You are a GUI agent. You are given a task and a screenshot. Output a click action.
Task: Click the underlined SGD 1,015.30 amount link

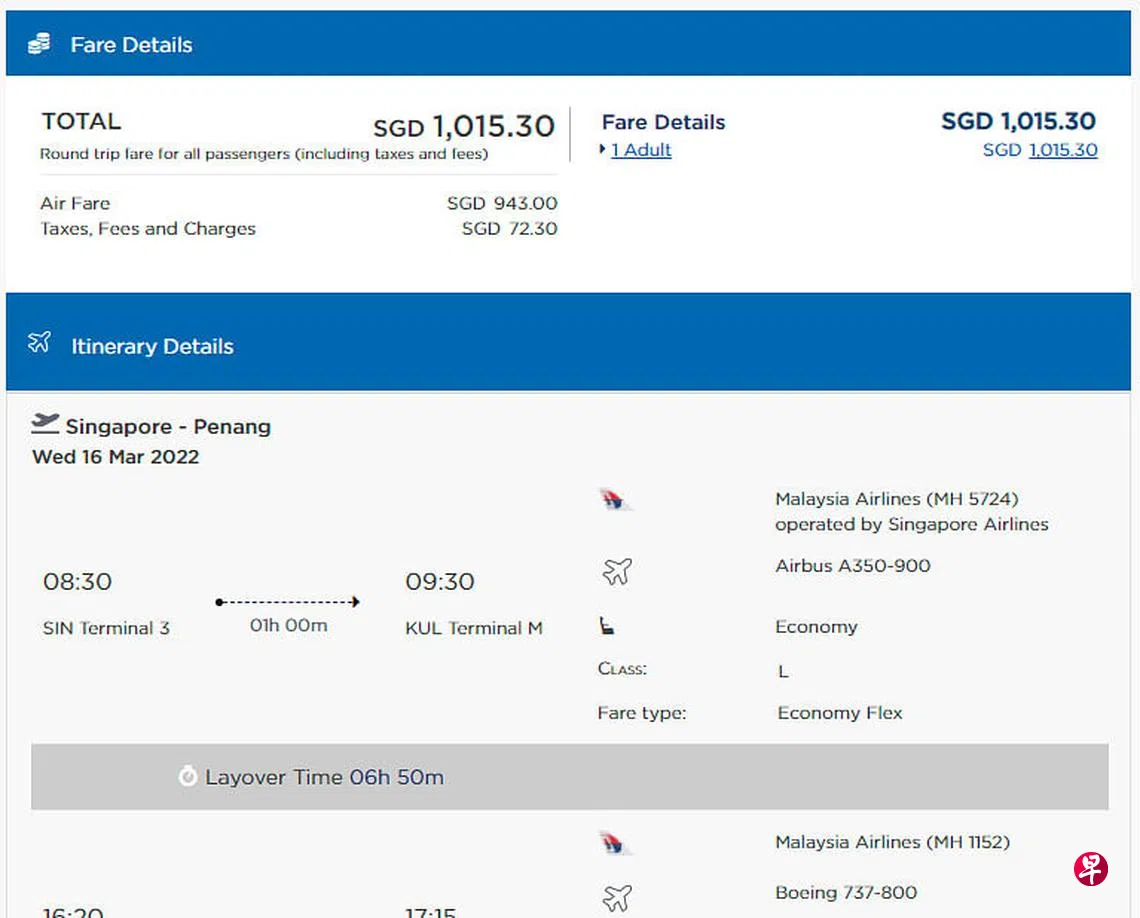pos(1062,150)
